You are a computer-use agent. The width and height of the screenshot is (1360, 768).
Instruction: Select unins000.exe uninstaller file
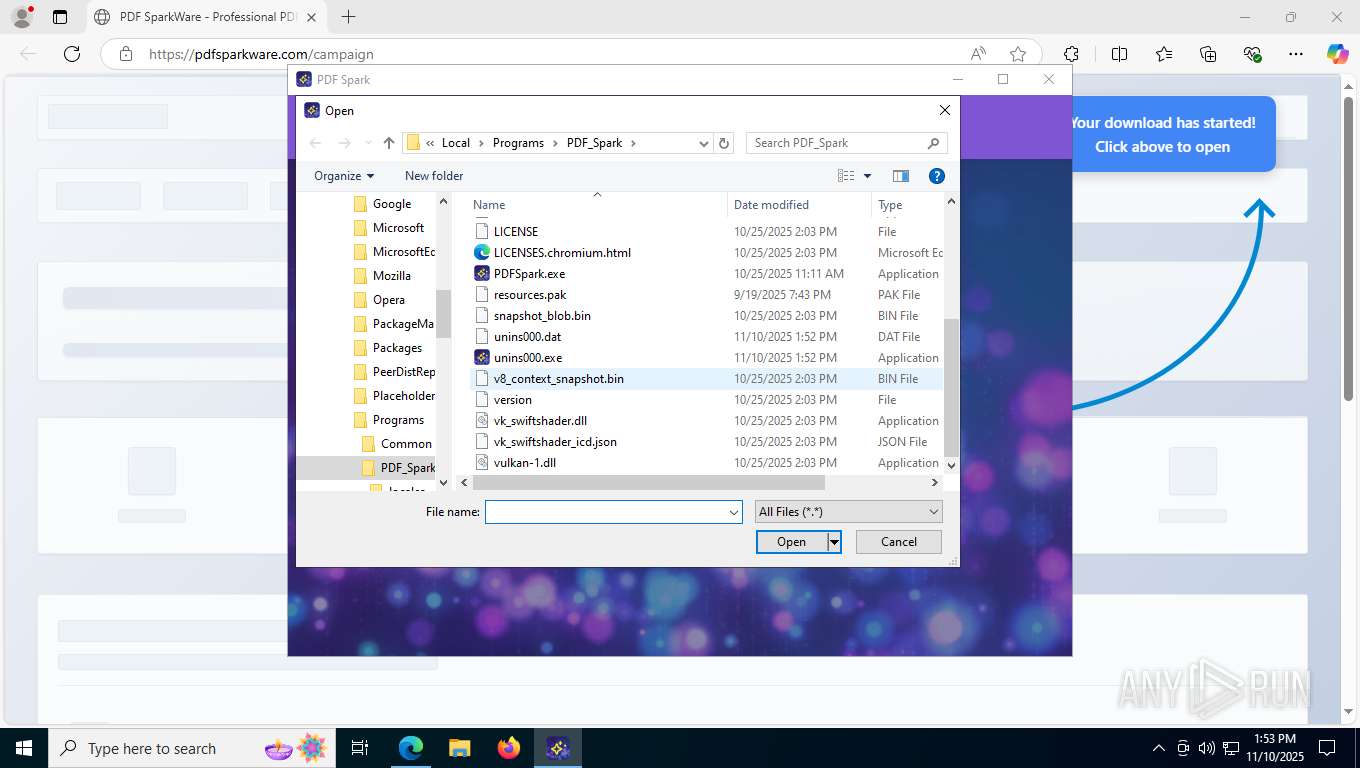point(528,357)
